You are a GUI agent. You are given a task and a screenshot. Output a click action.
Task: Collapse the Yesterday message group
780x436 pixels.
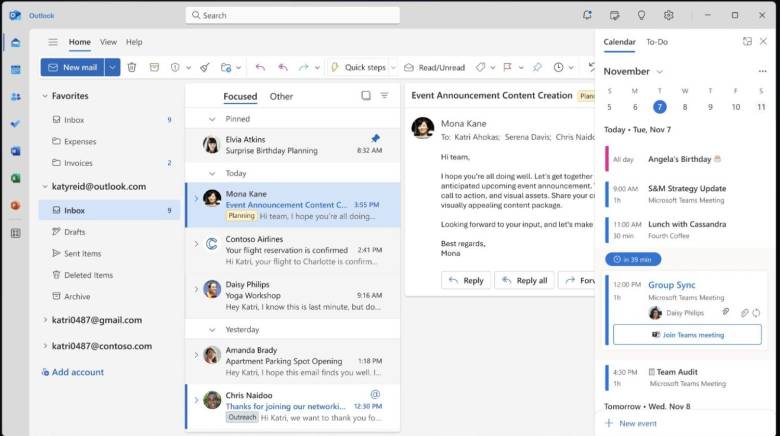coord(212,329)
